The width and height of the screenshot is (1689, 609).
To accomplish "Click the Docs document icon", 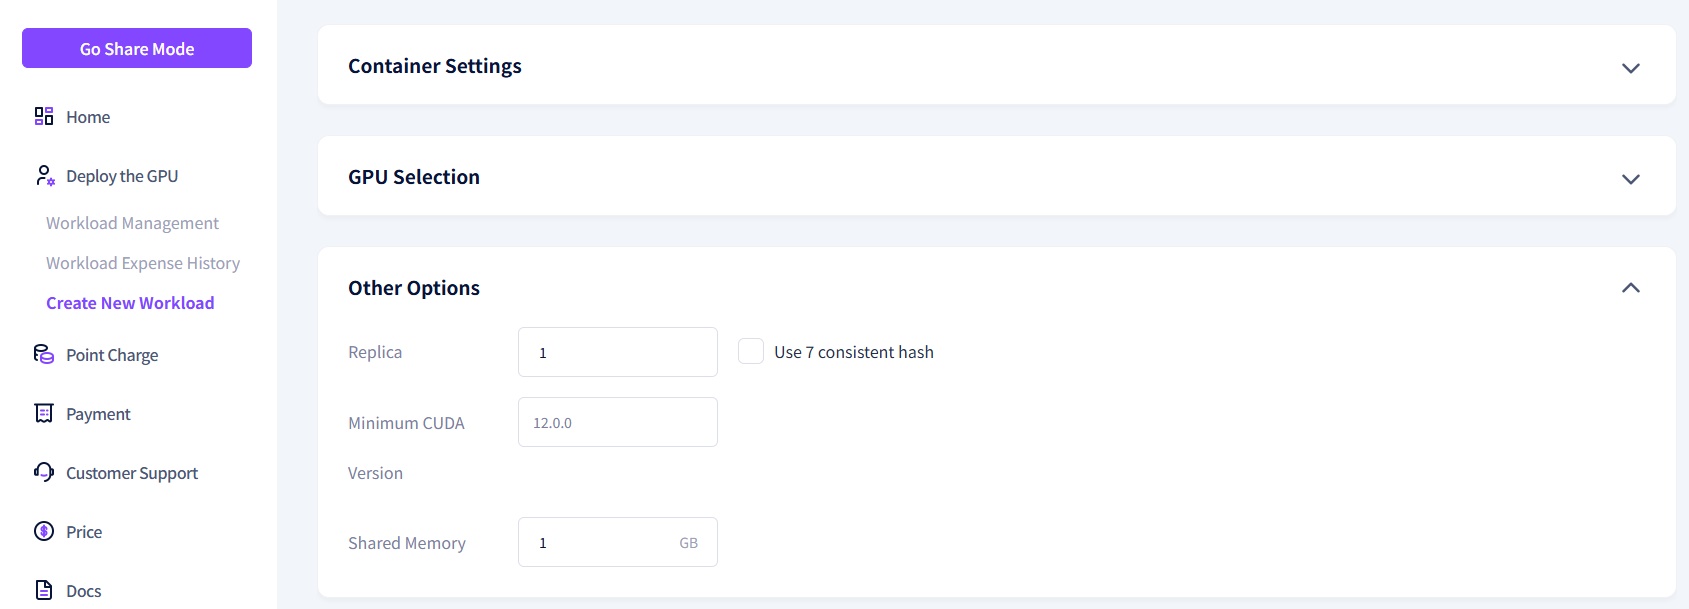I will tap(44, 590).
